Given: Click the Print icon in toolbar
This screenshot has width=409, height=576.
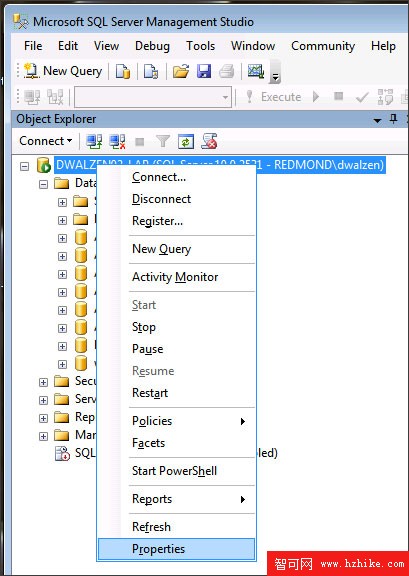Looking at the screenshot, I should 227,71.
